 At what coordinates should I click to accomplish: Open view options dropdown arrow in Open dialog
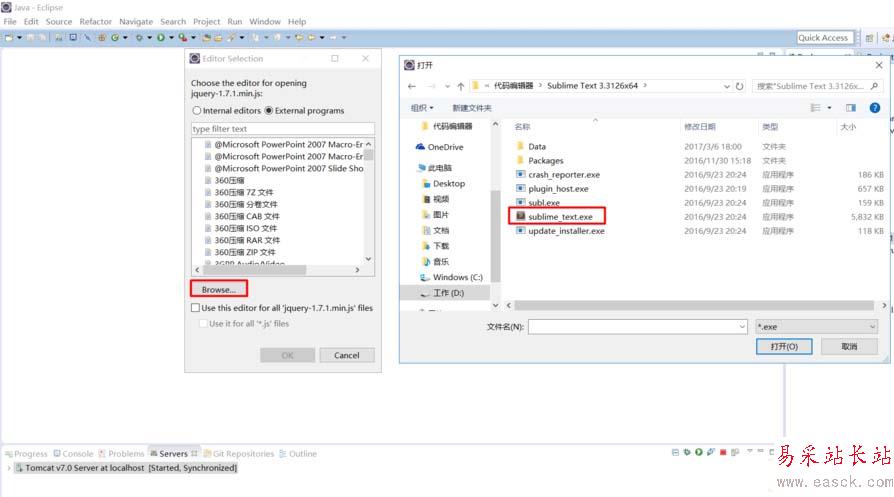pyautogui.click(x=830, y=108)
